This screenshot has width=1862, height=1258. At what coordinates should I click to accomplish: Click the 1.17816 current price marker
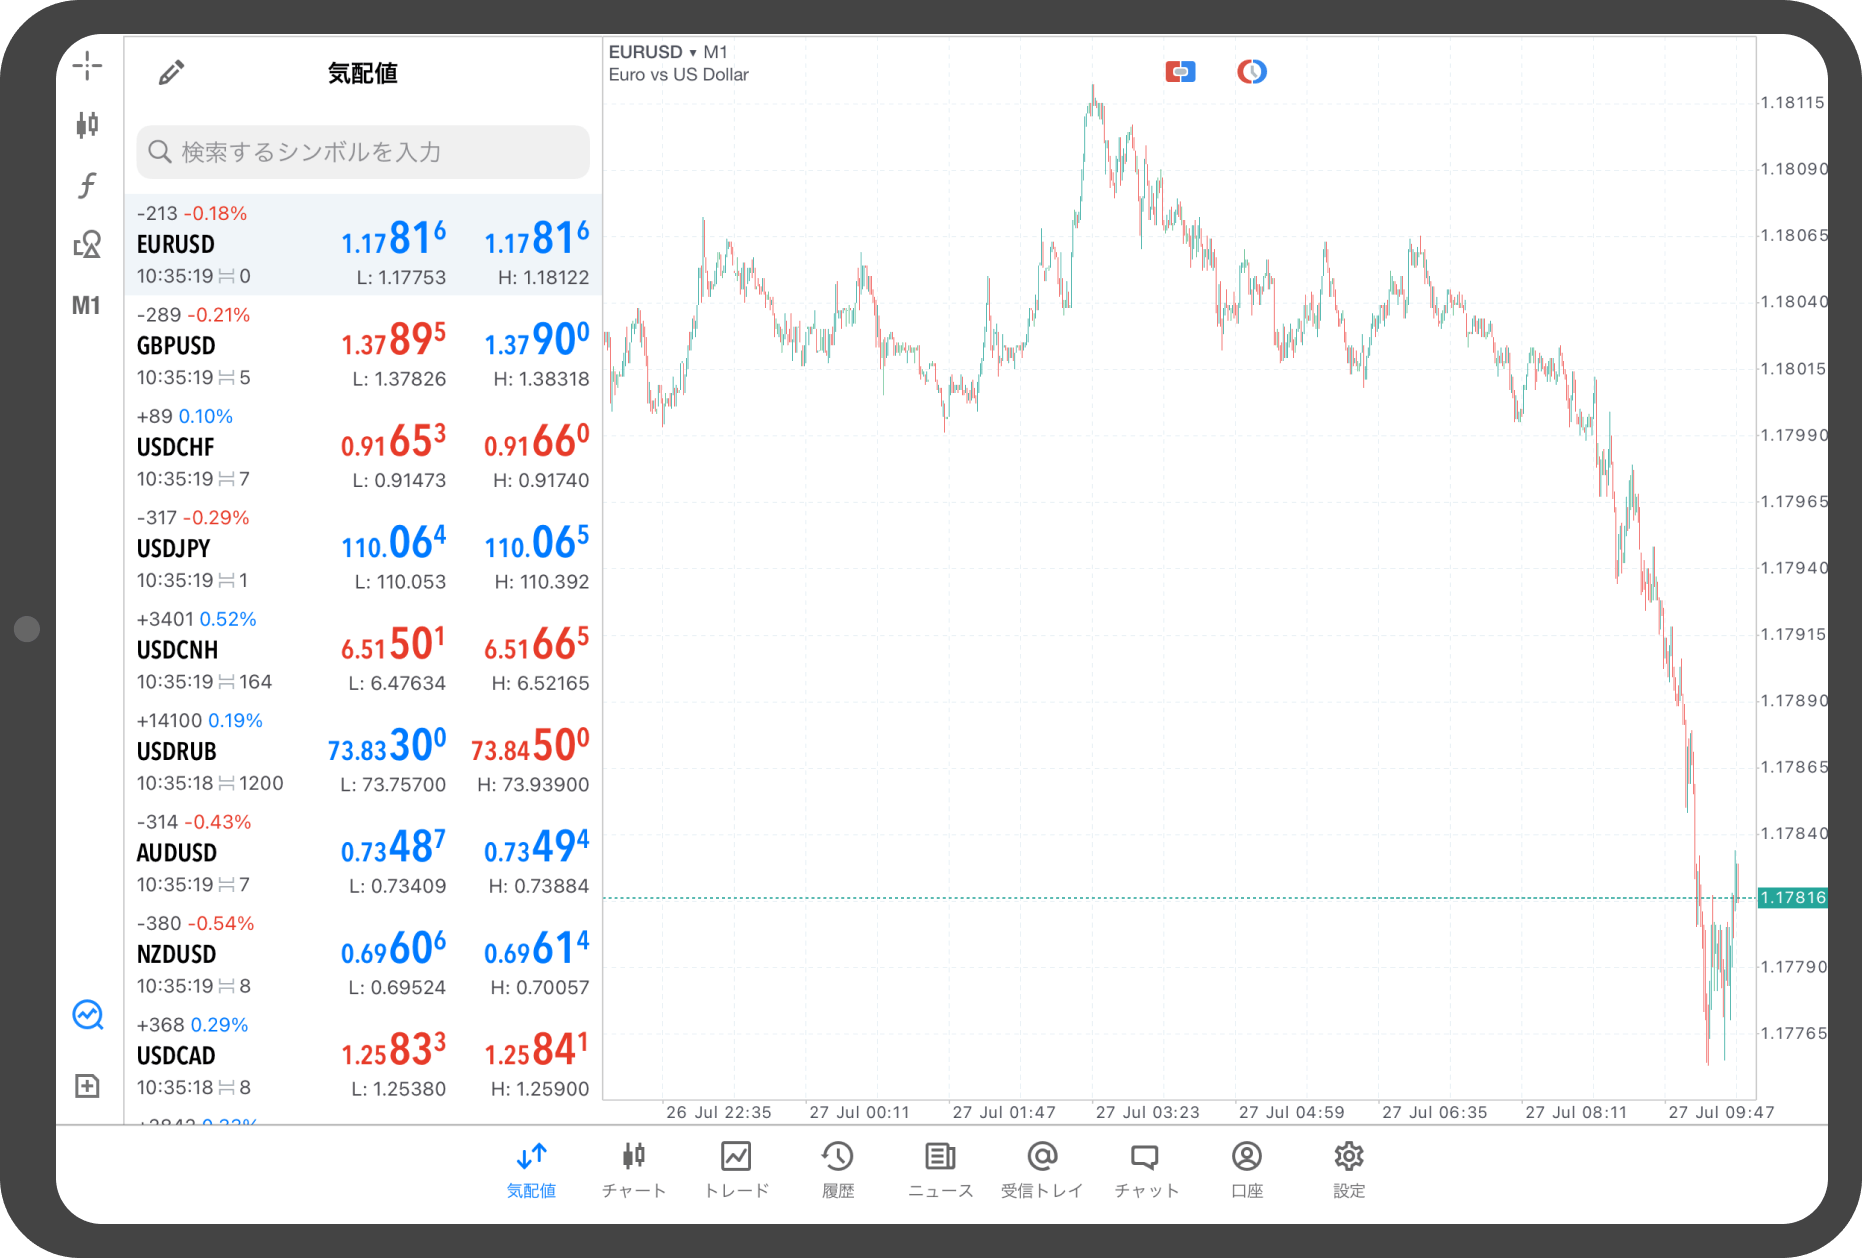click(x=1792, y=898)
